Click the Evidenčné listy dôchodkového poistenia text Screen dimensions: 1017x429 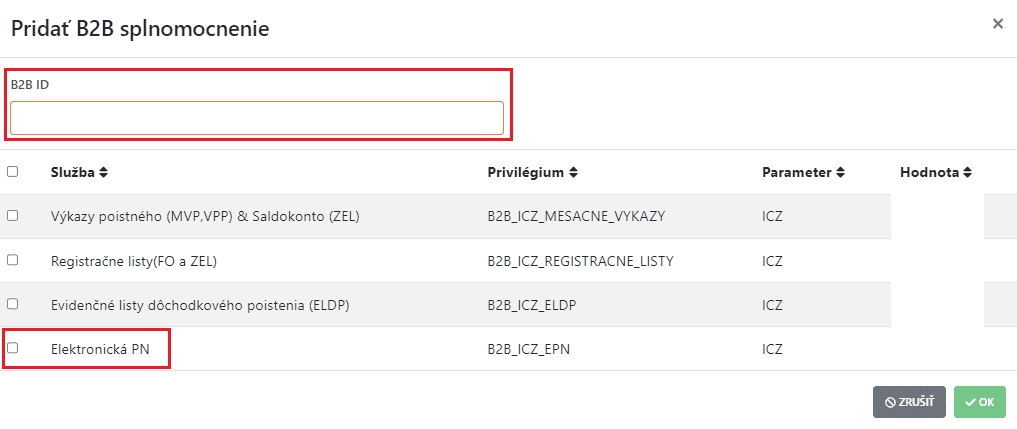click(199, 305)
